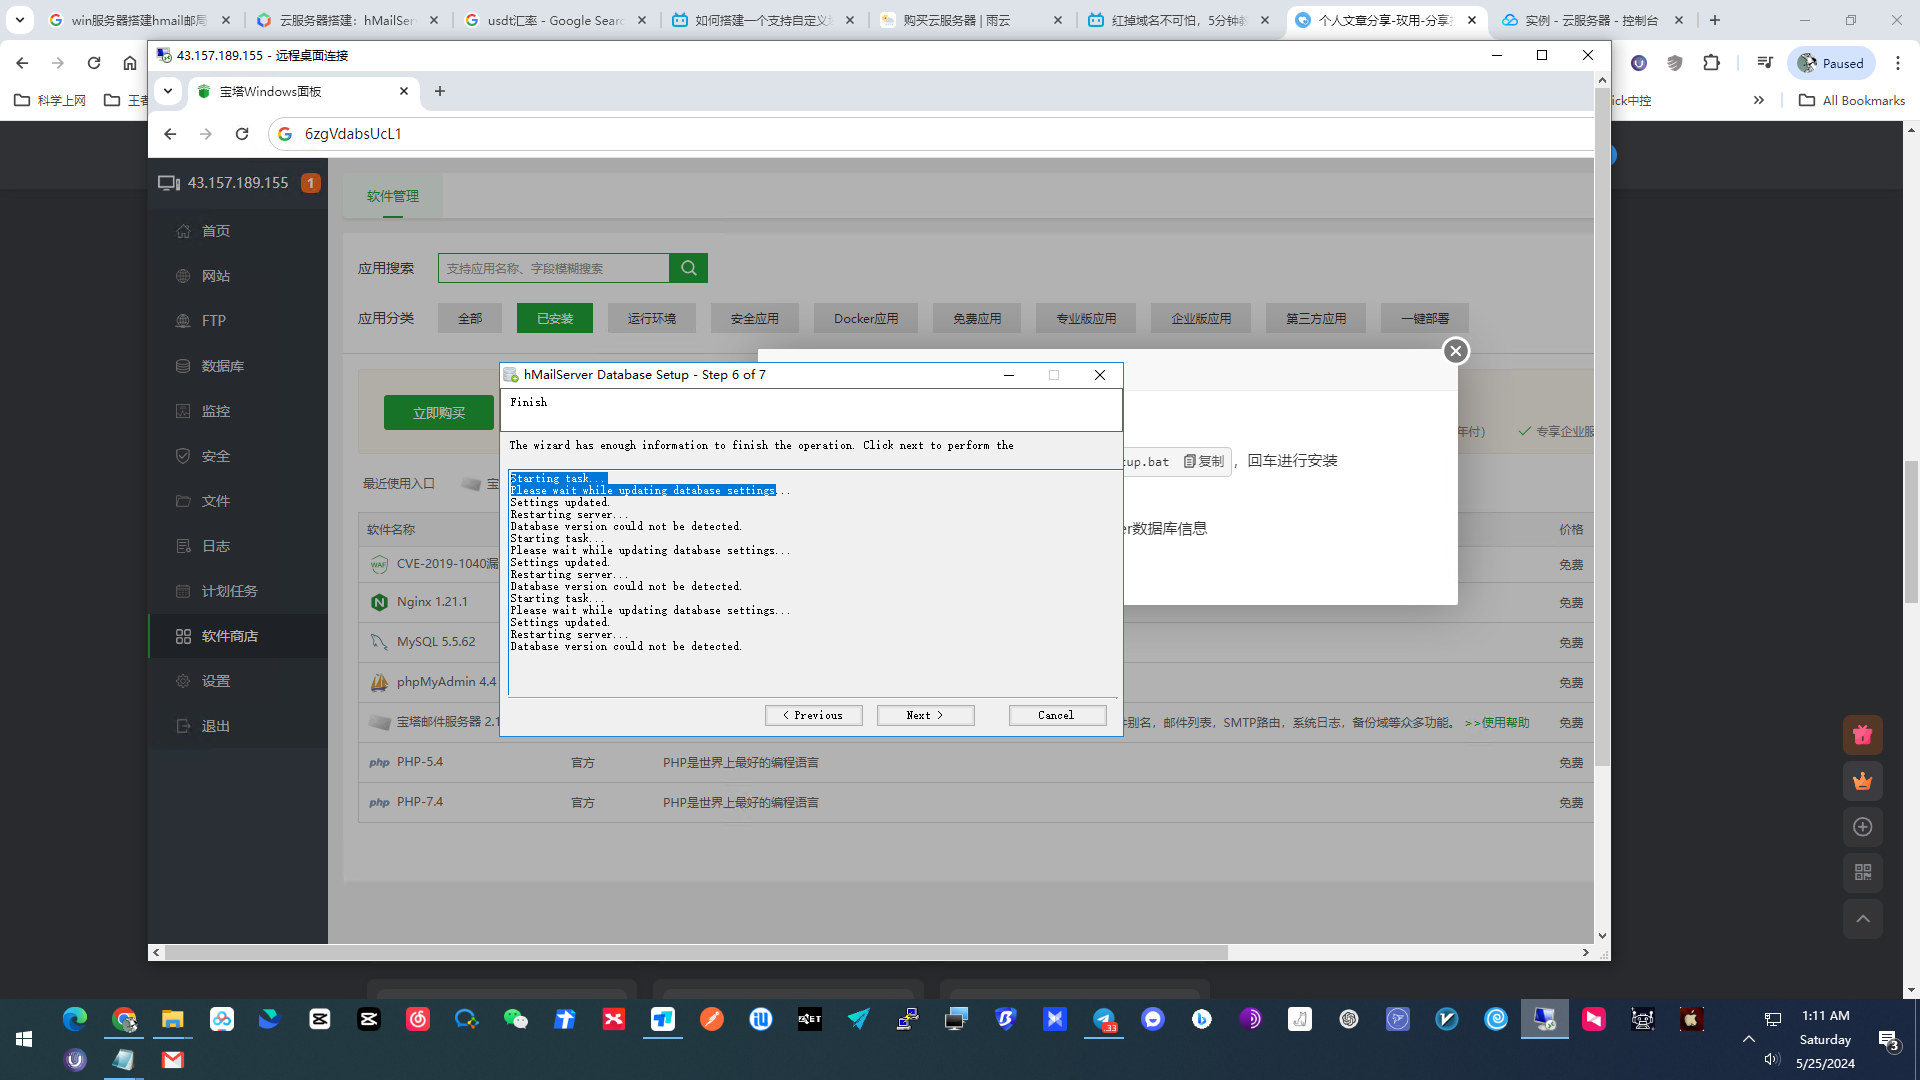Open 网站 in the panel sidebar

[x=238, y=276]
